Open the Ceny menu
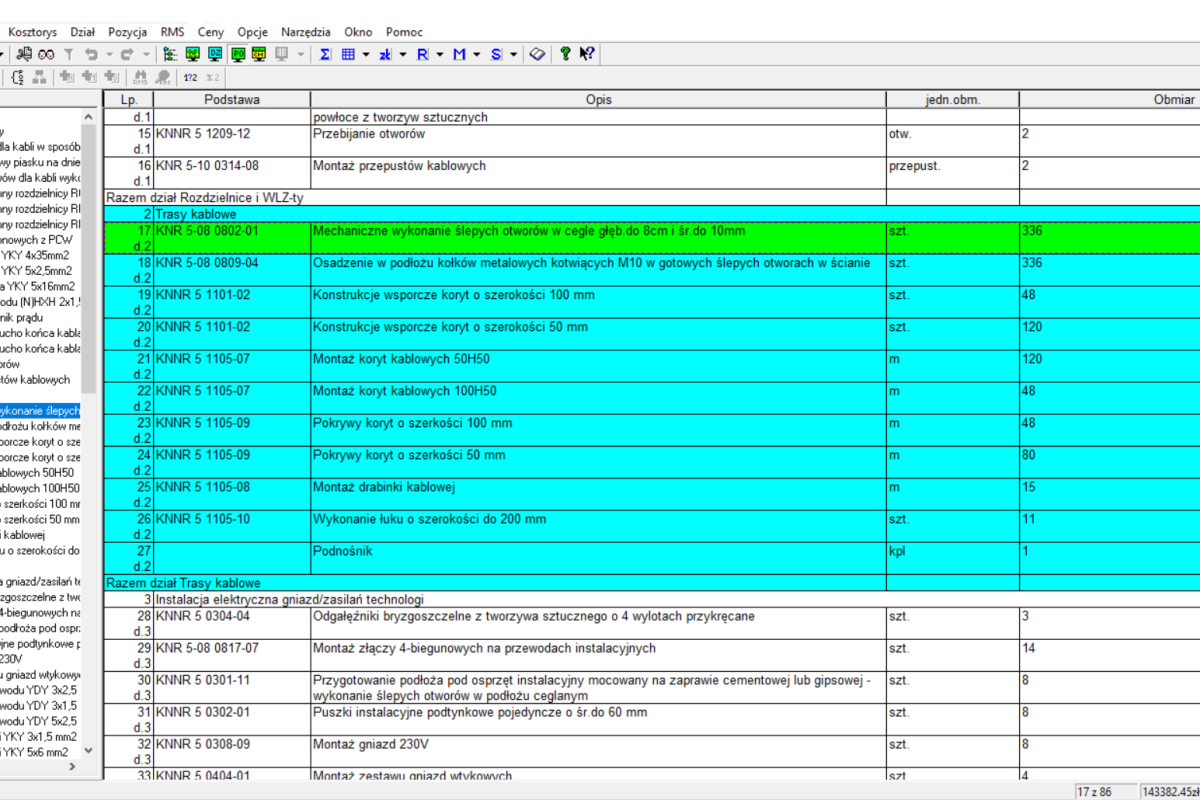Viewport: 1200px width, 800px height. click(211, 31)
